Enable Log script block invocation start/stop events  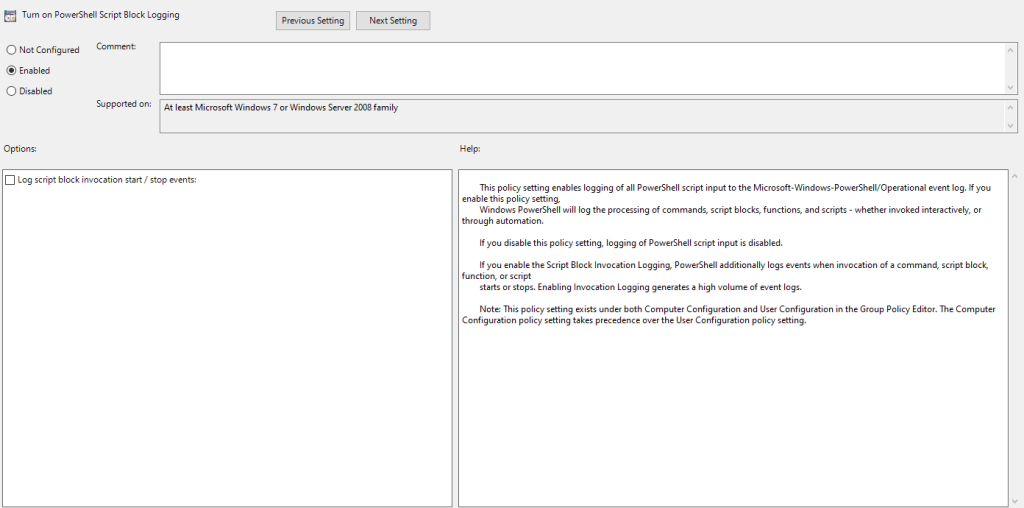(10, 180)
